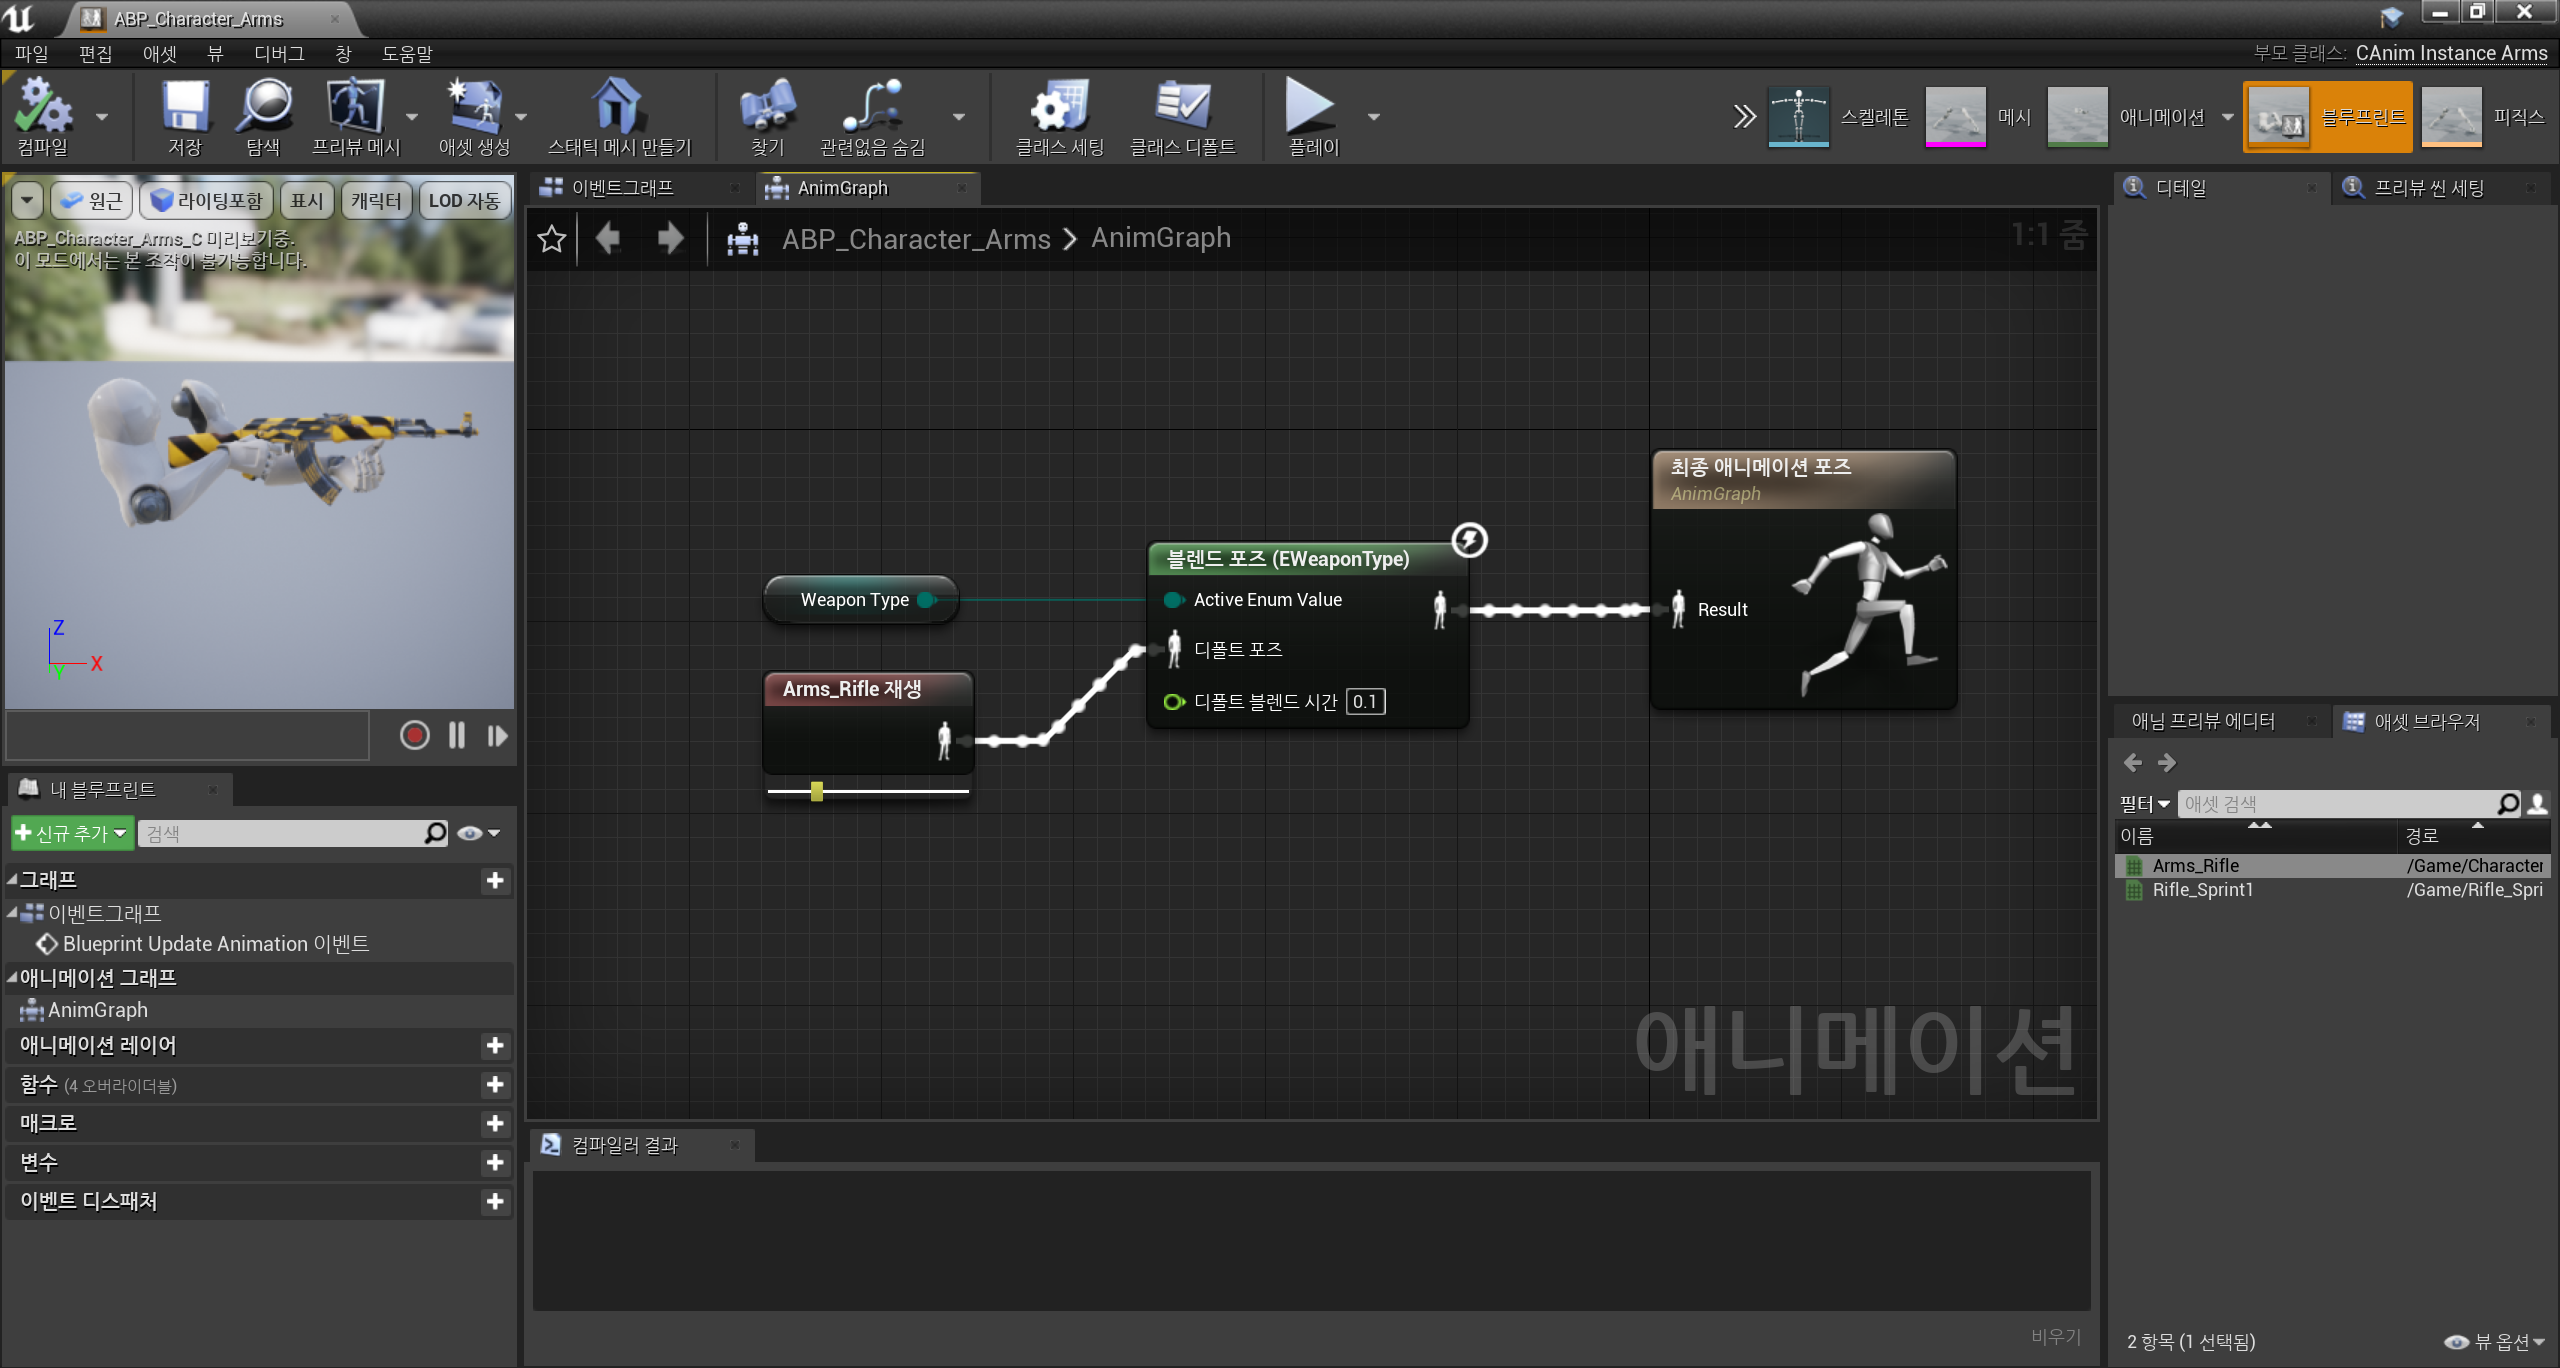Click the 관련없음 숨김 icon

[872, 107]
